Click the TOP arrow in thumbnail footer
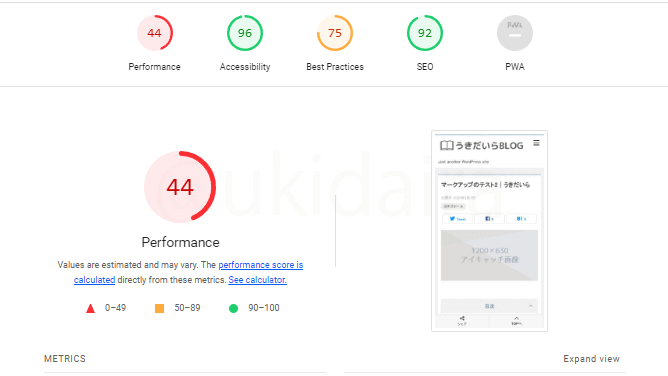This screenshot has width=668, height=376. click(516, 321)
